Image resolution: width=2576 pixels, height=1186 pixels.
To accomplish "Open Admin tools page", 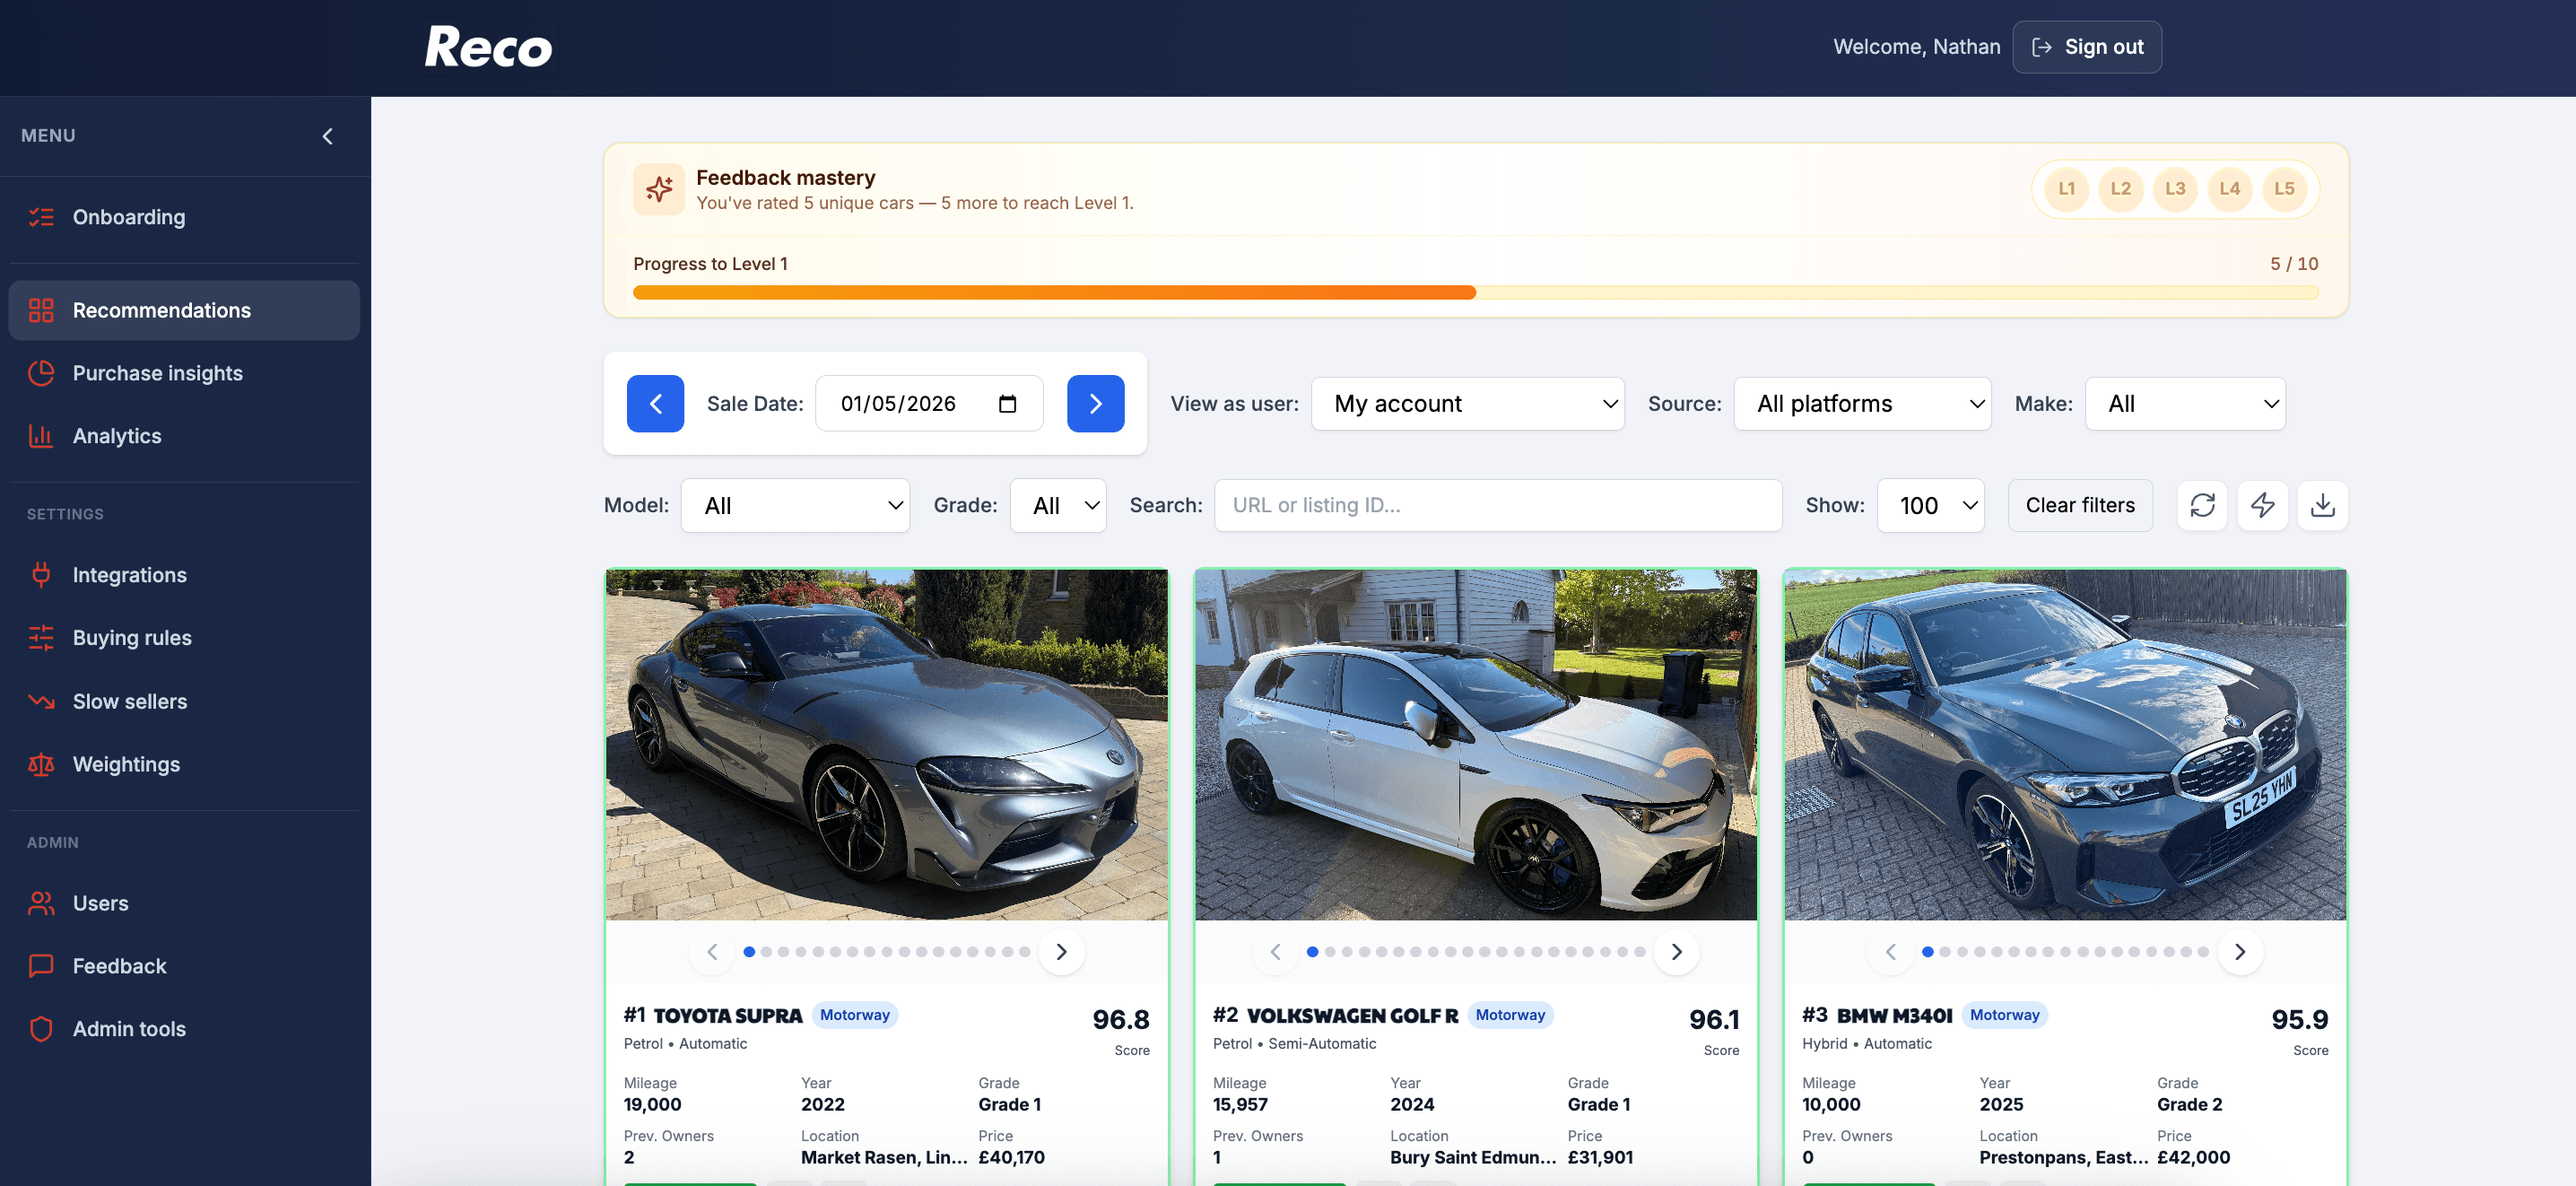I will (x=184, y=1029).
